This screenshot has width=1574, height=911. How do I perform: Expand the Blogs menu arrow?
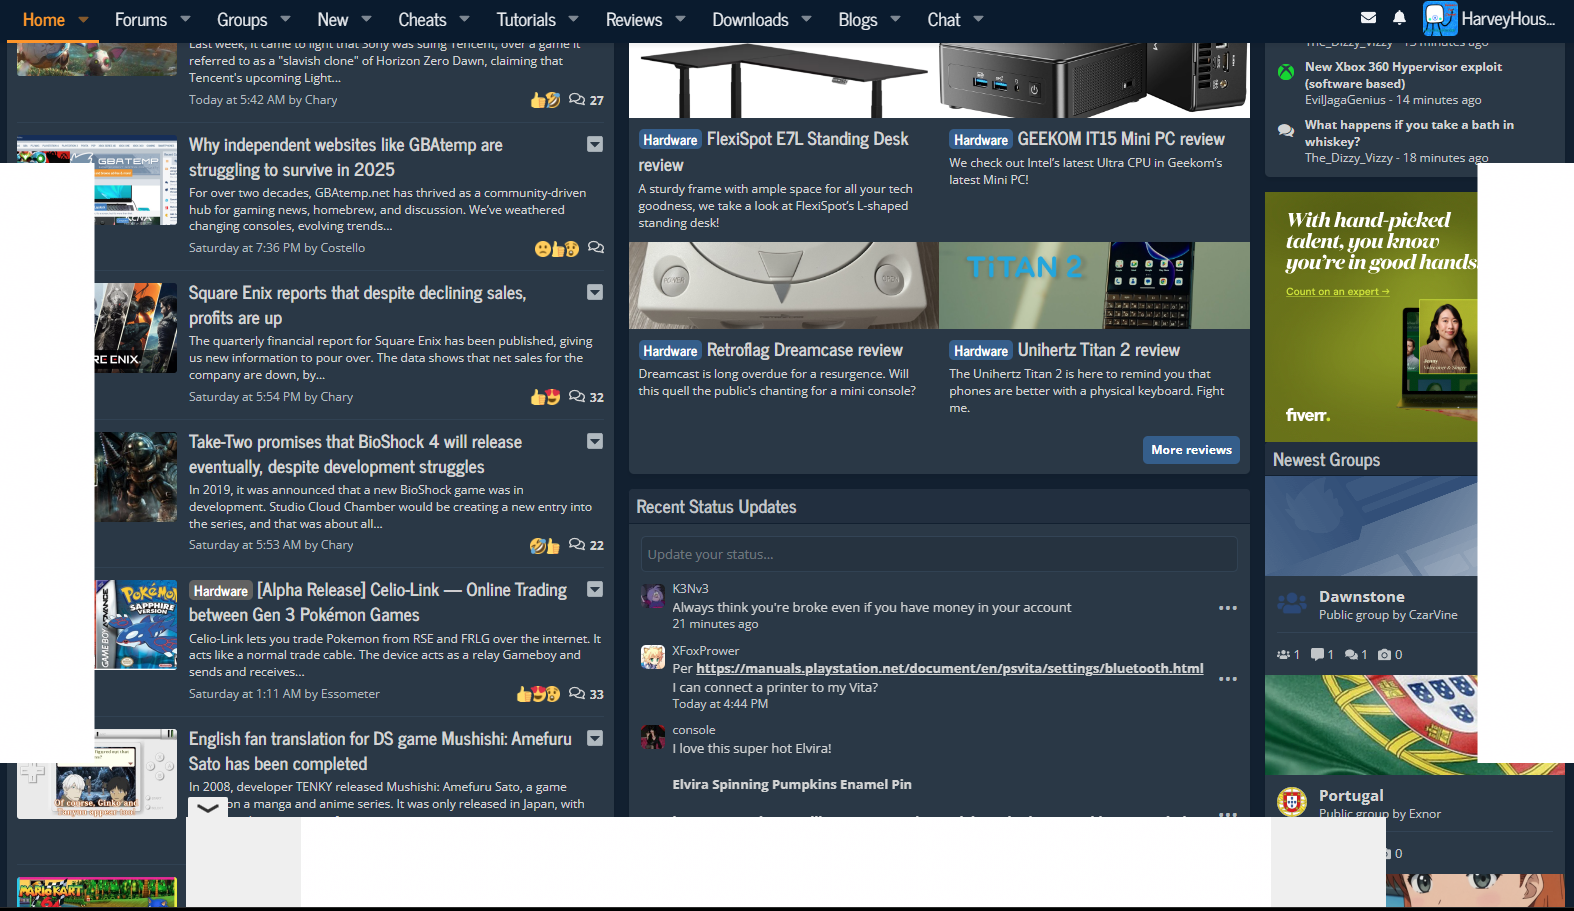896,19
